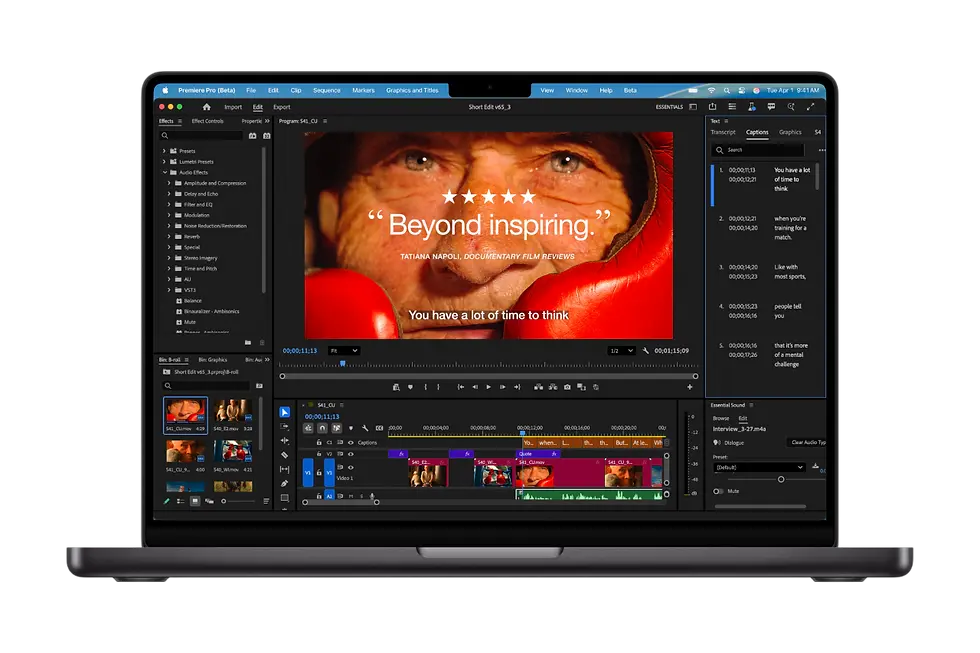Open the Fit zoom level dropdown
The image size is (980, 653).
(344, 351)
